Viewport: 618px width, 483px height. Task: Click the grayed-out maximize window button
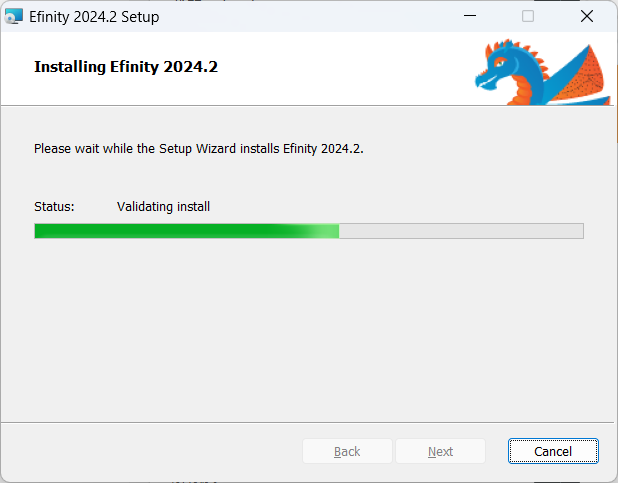528,16
